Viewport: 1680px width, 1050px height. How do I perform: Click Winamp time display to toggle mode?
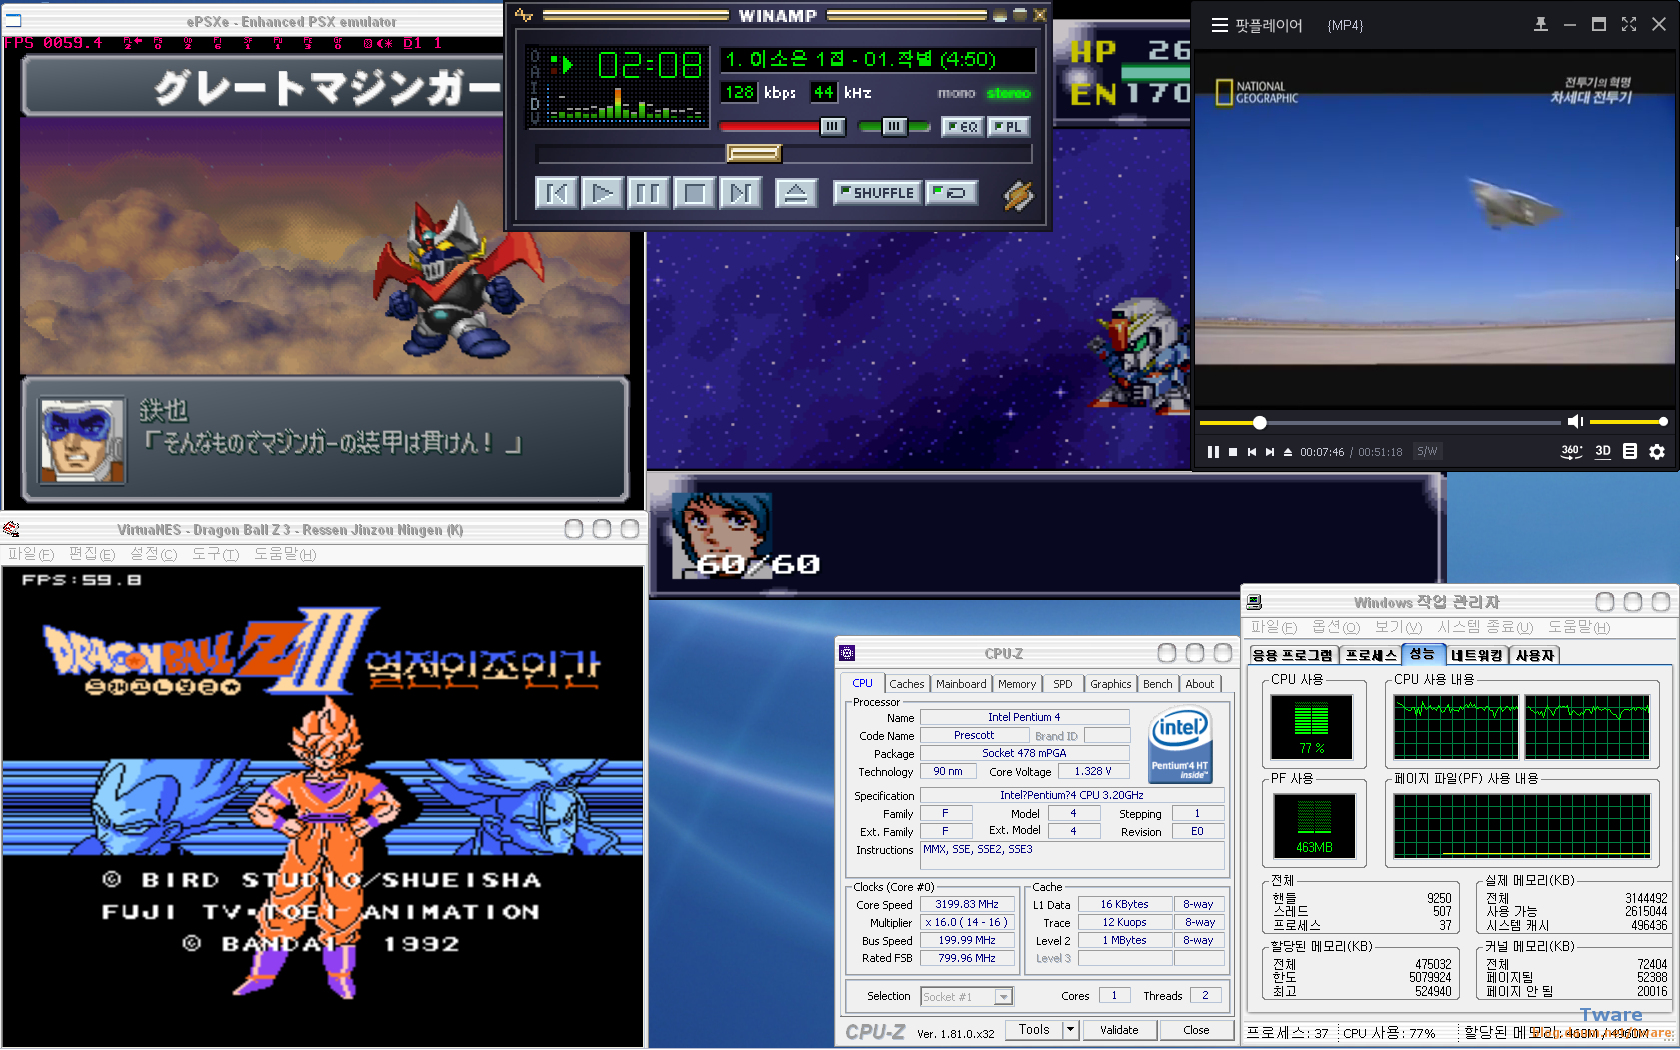[650, 65]
